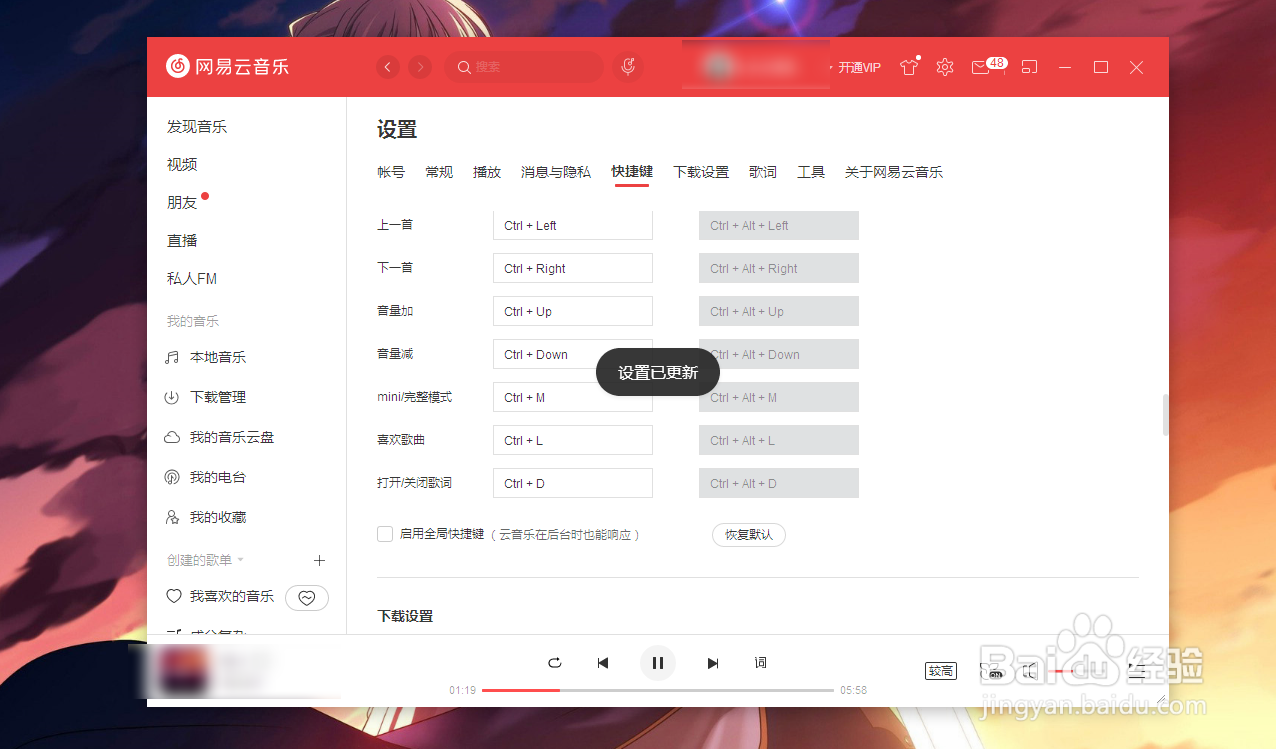Open the settings gear icon
The width and height of the screenshot is (1276, 749).
(x=945, y=67)
